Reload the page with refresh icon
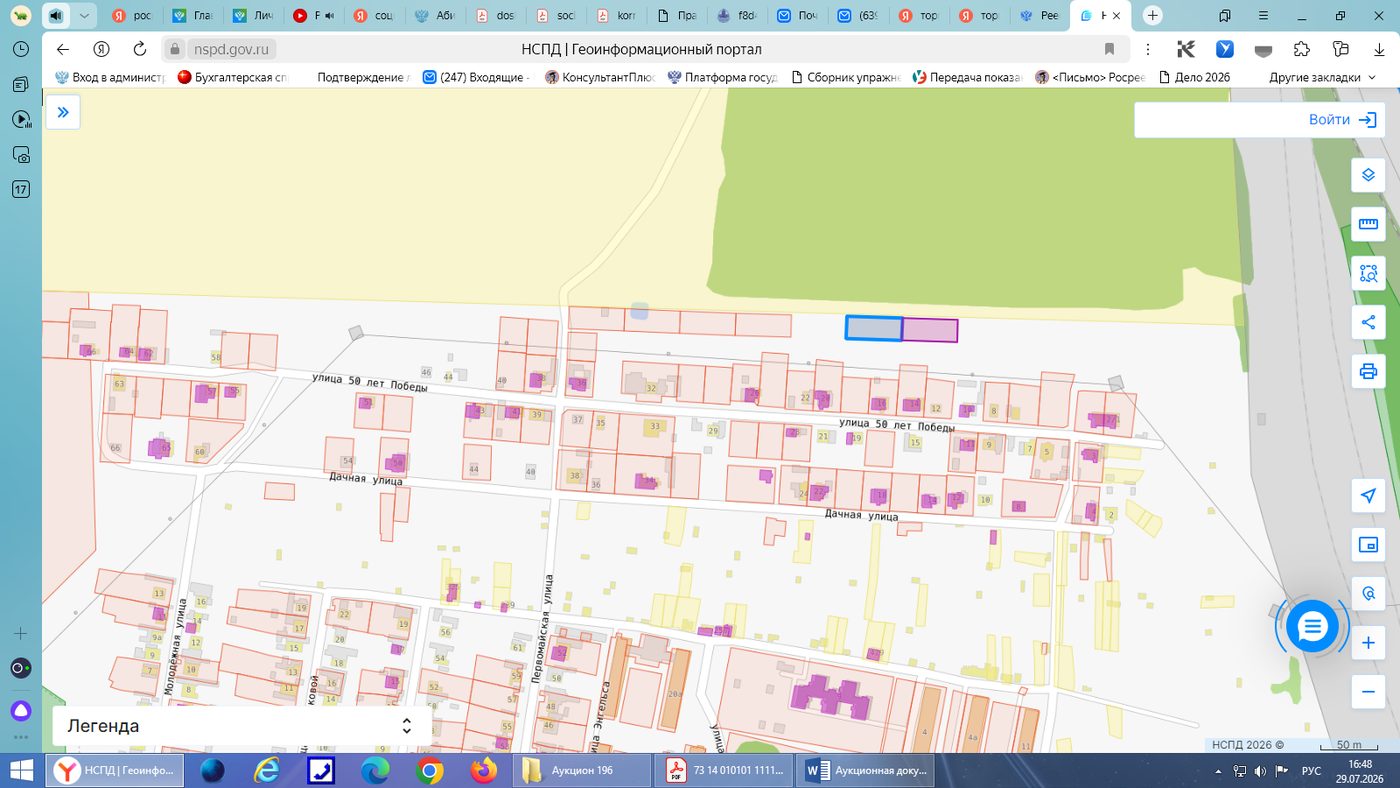This screenshot has height=788, width=1400. click(x=140, y=49)
